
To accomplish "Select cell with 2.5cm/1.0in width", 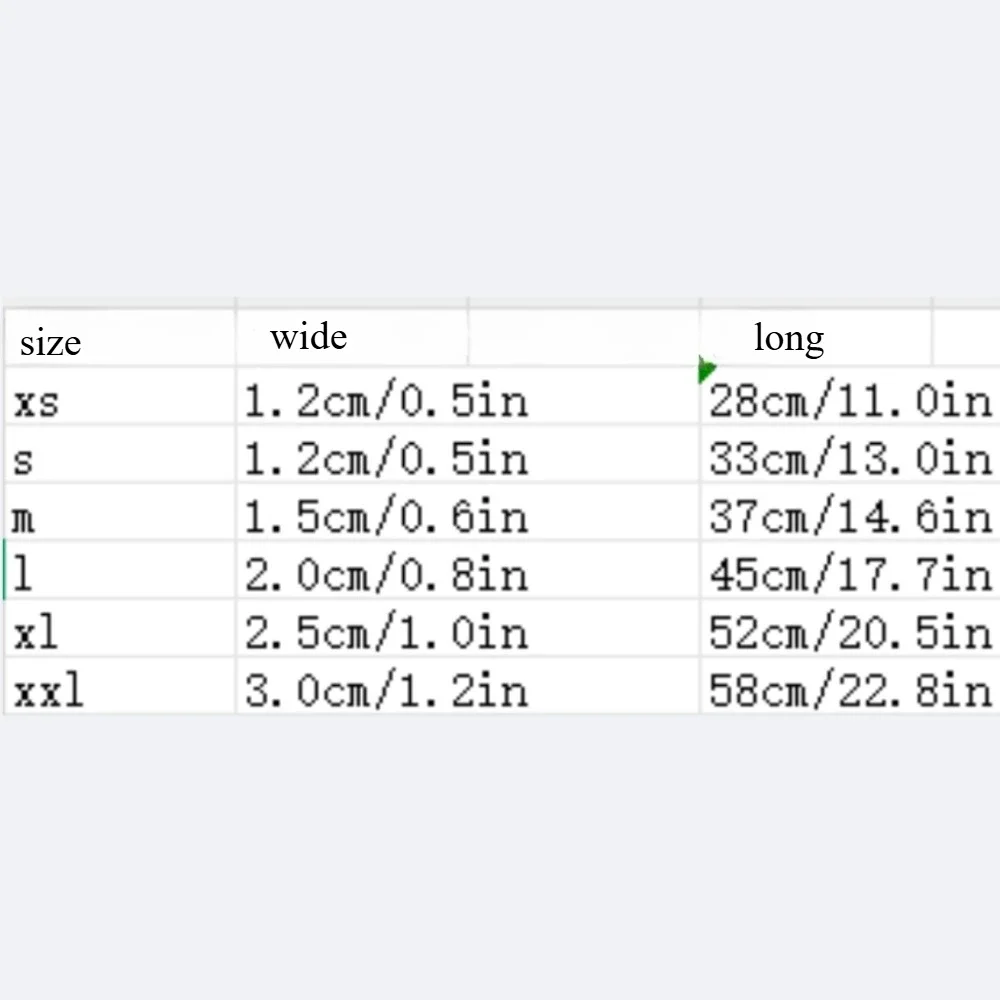I will (x=386, y=632).
